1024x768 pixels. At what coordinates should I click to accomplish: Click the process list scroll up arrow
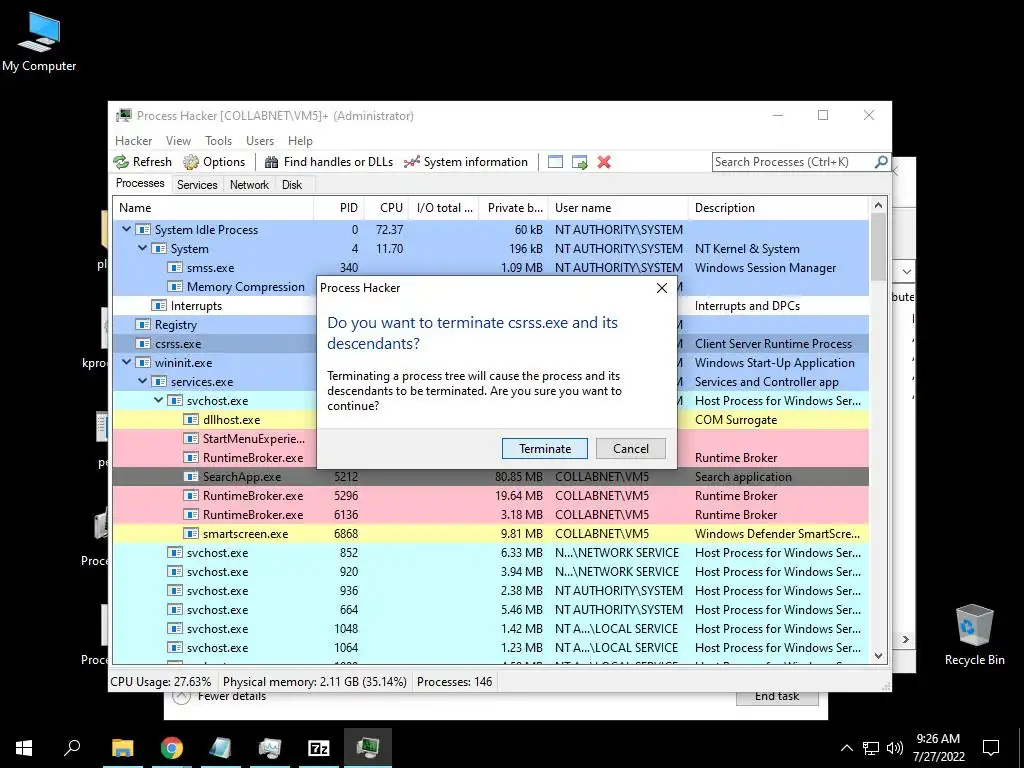point(878,206)
